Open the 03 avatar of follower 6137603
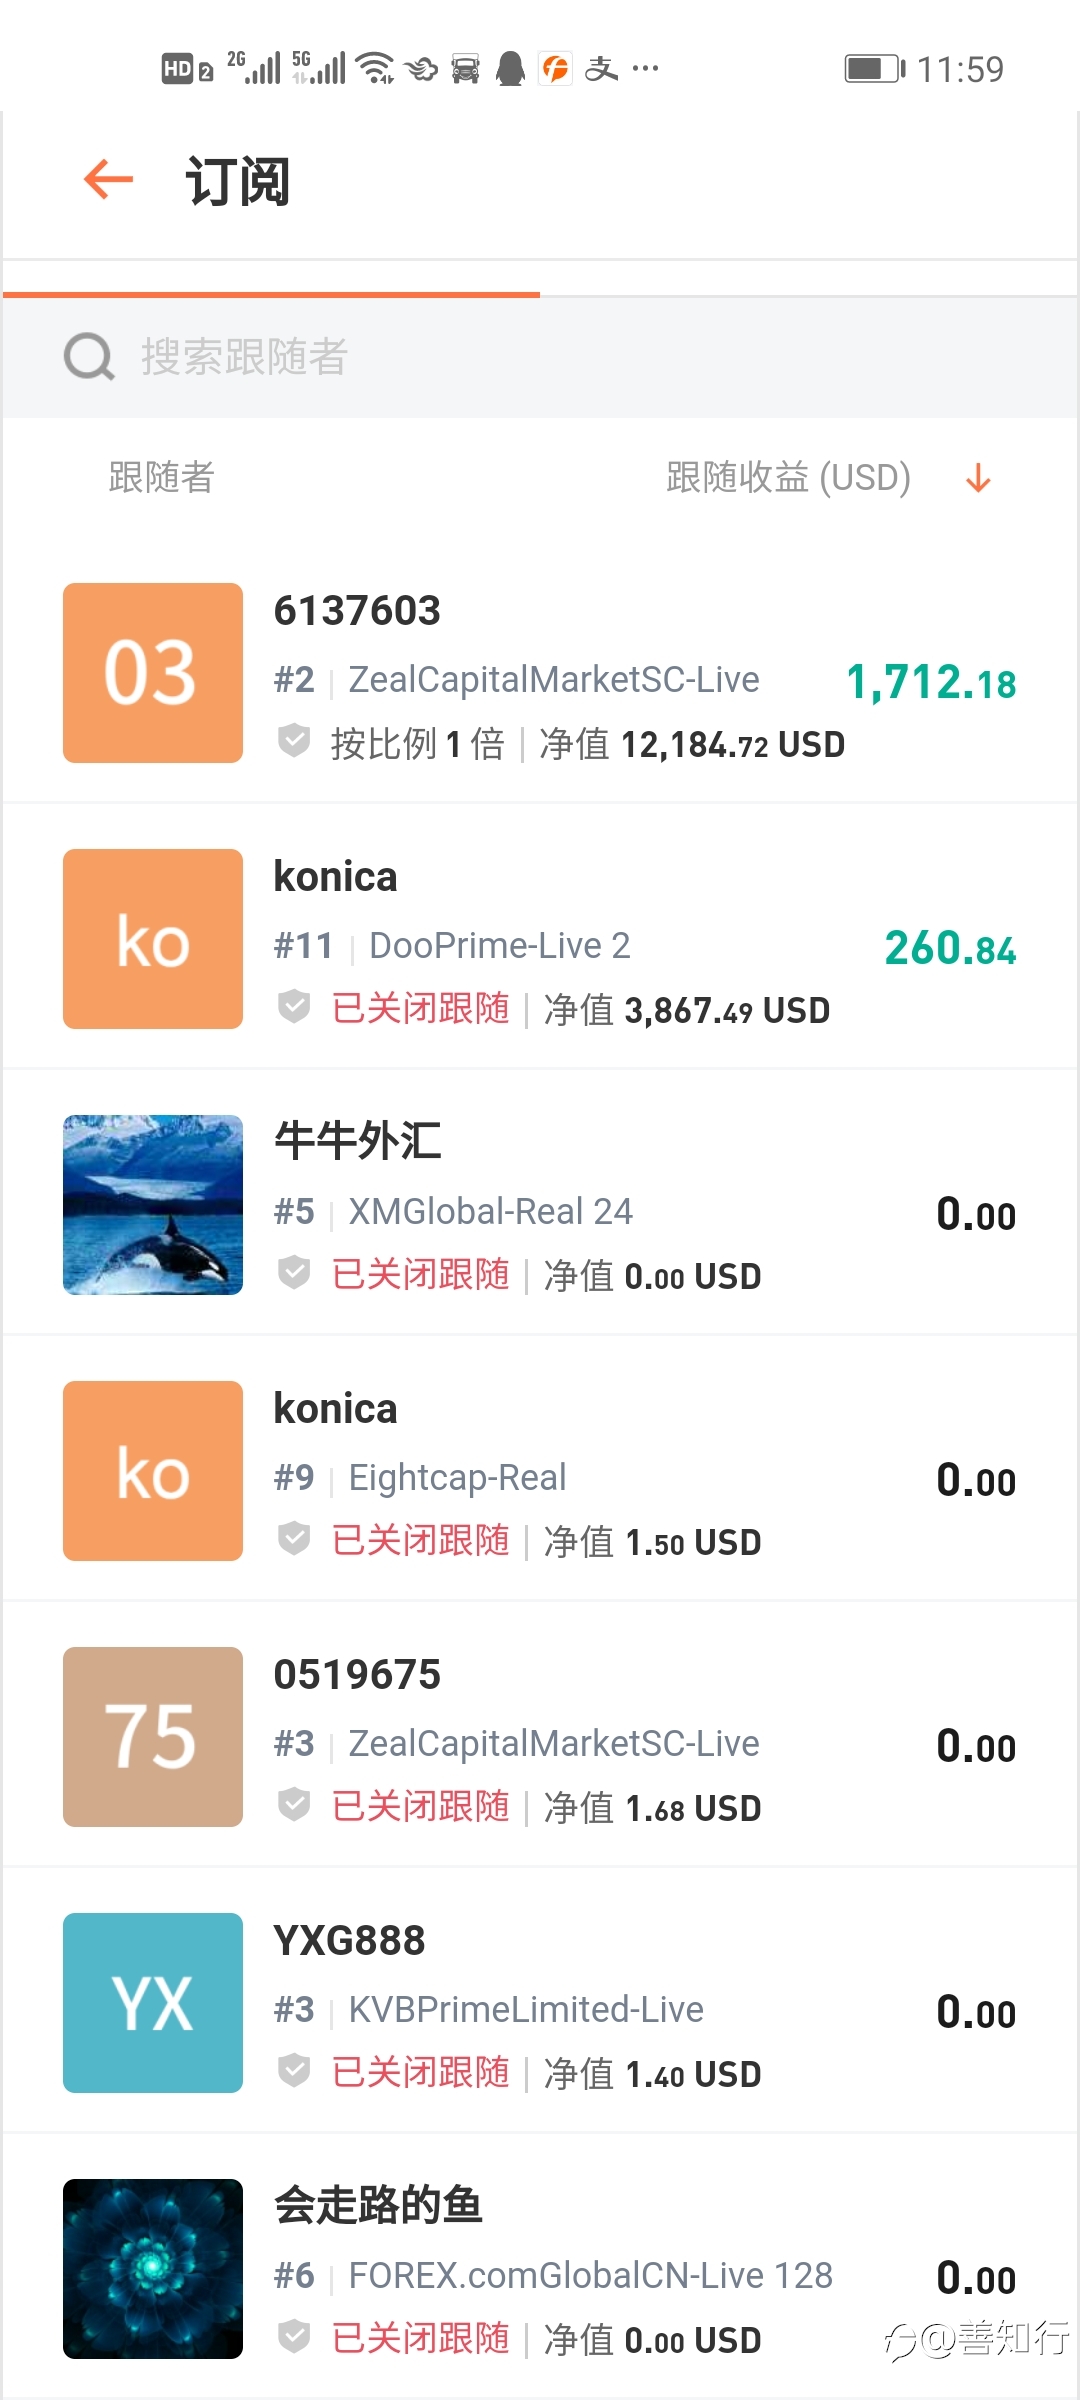Viewport: 1080px width, 2400px height. pos(153,673)
